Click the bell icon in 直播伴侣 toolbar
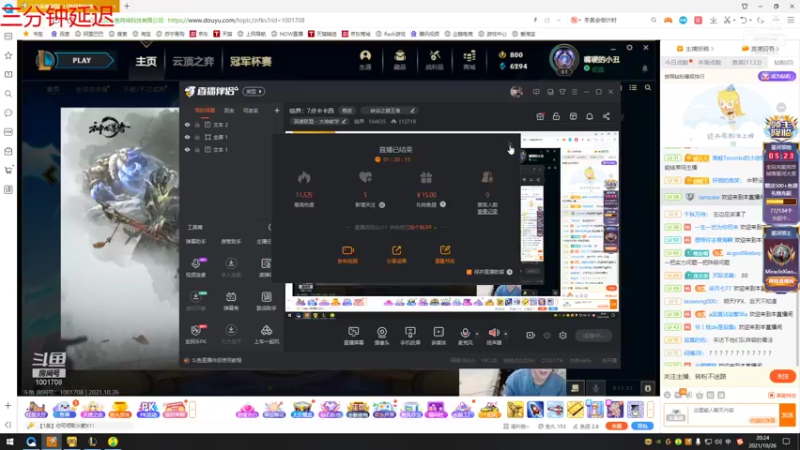 pos(589,116)
